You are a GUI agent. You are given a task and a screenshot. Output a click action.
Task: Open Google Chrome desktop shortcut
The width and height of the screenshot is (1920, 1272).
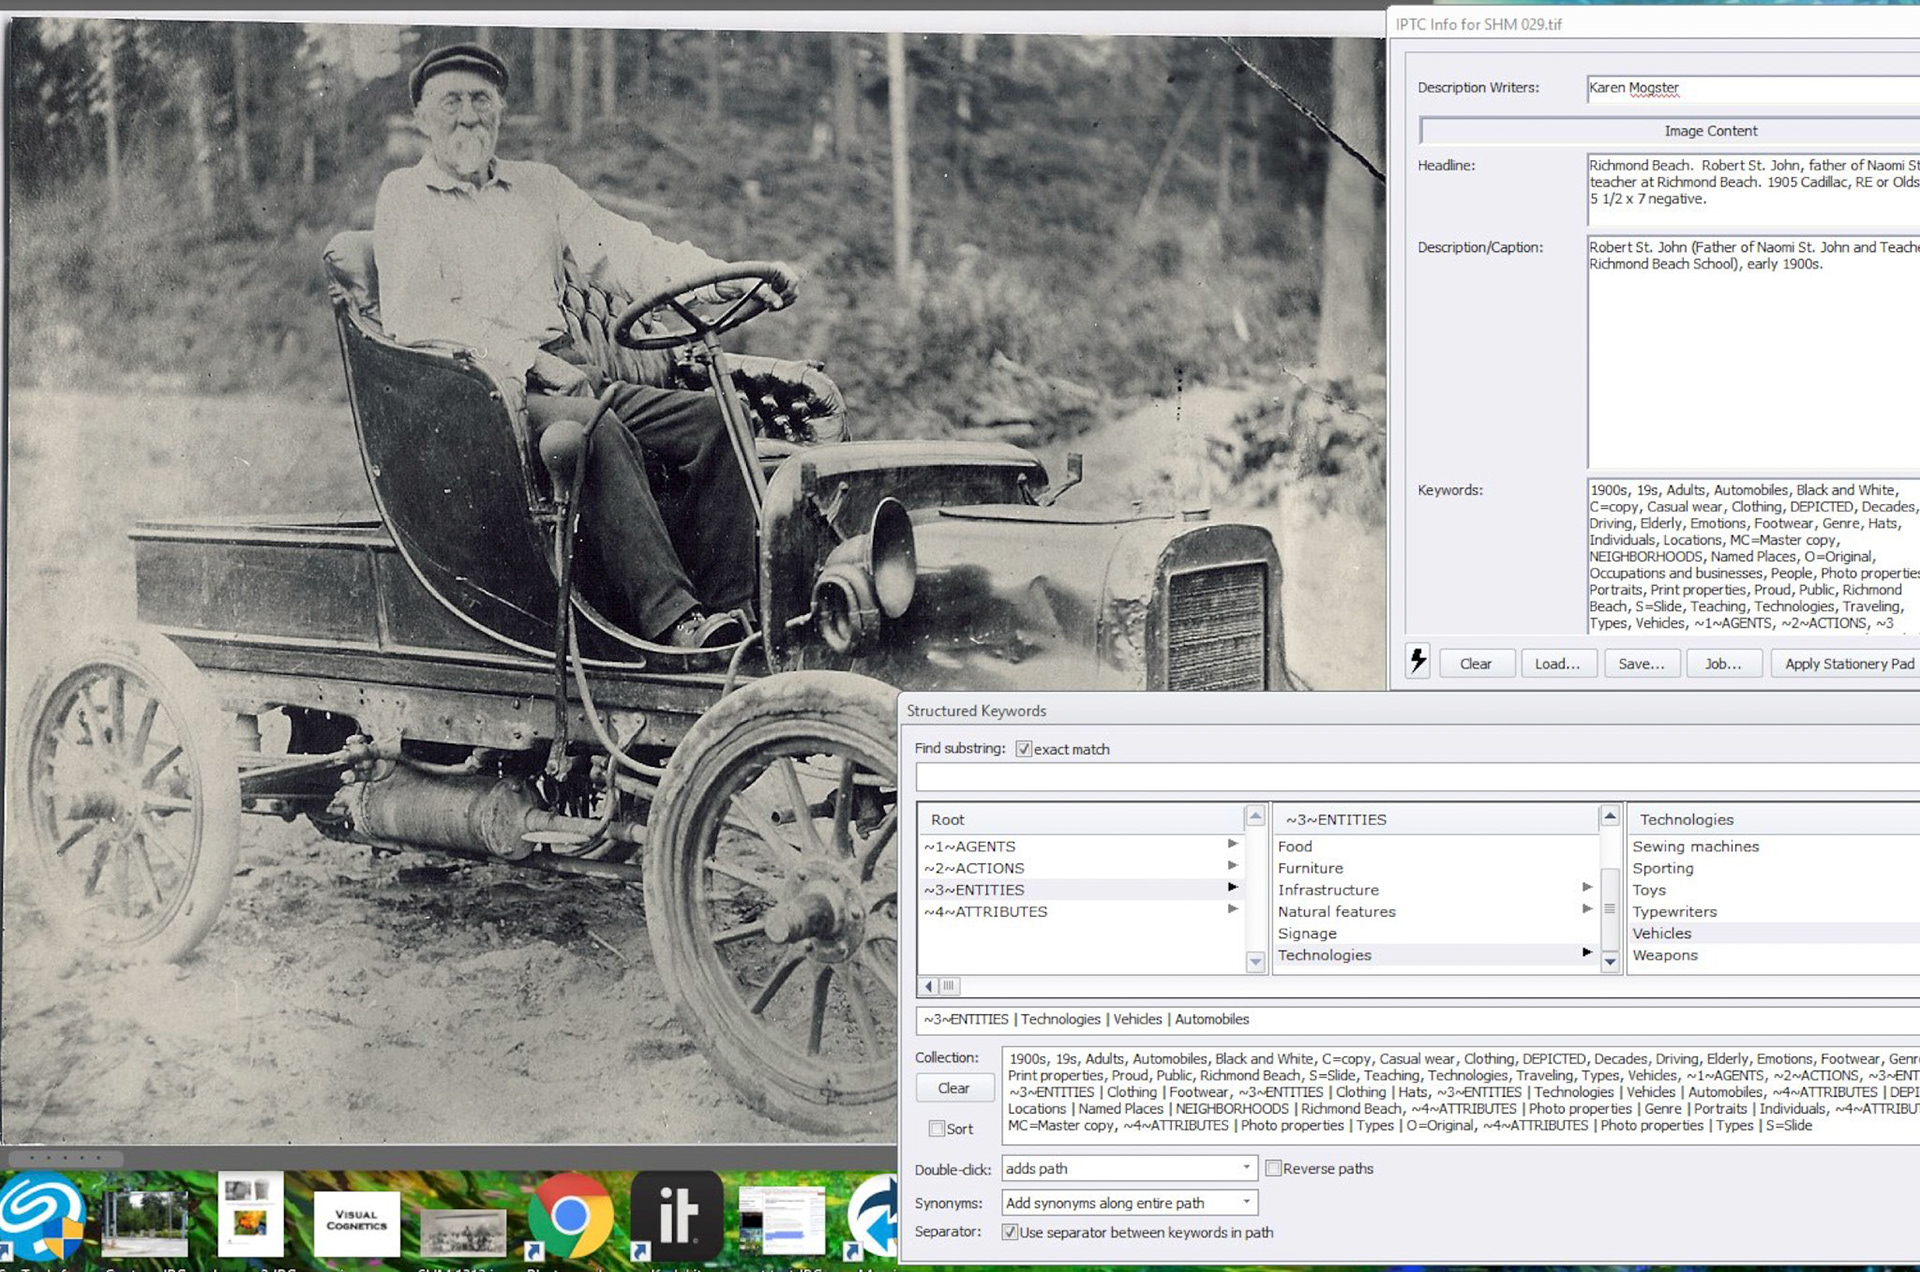point(569,1216)
